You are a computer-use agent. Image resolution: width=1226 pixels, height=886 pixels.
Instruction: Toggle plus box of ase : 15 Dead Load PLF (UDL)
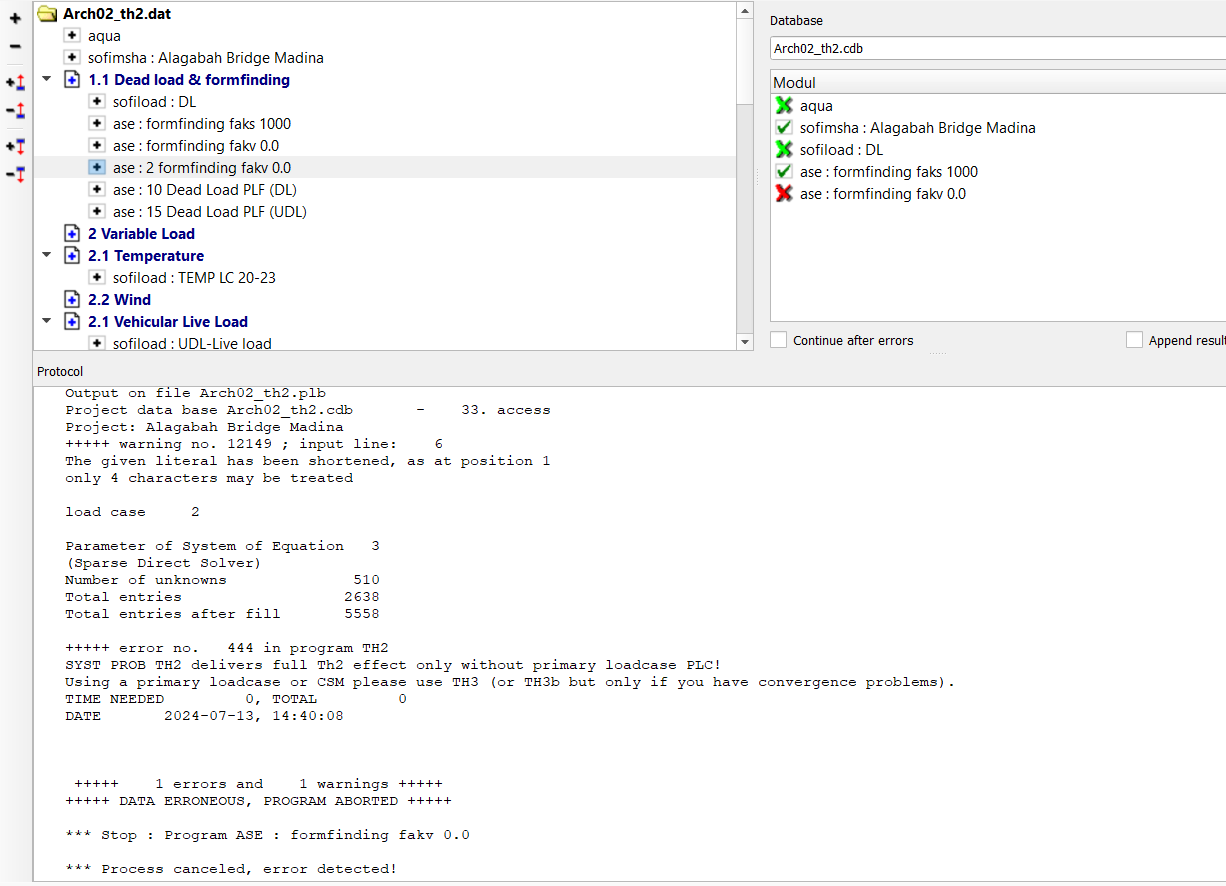[x=97, y=211]
